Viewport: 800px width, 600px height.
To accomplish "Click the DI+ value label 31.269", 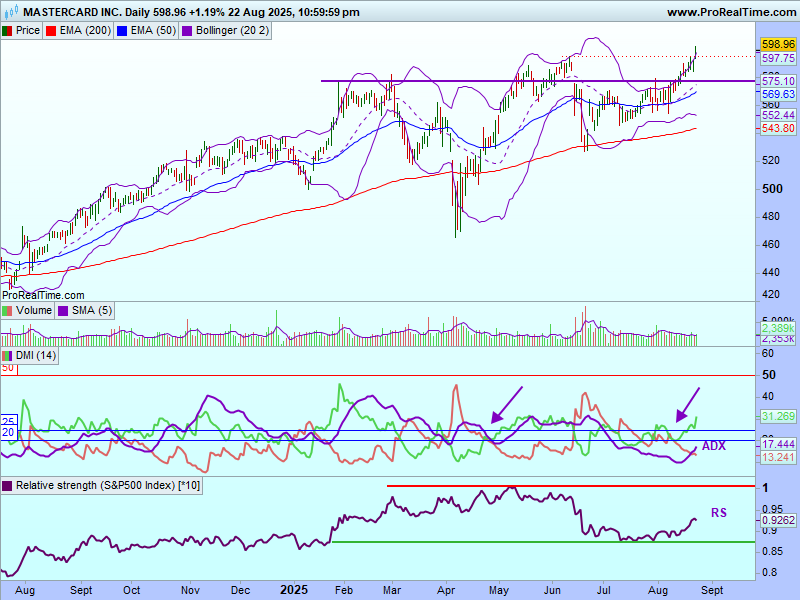I will [x=778, y=416].
